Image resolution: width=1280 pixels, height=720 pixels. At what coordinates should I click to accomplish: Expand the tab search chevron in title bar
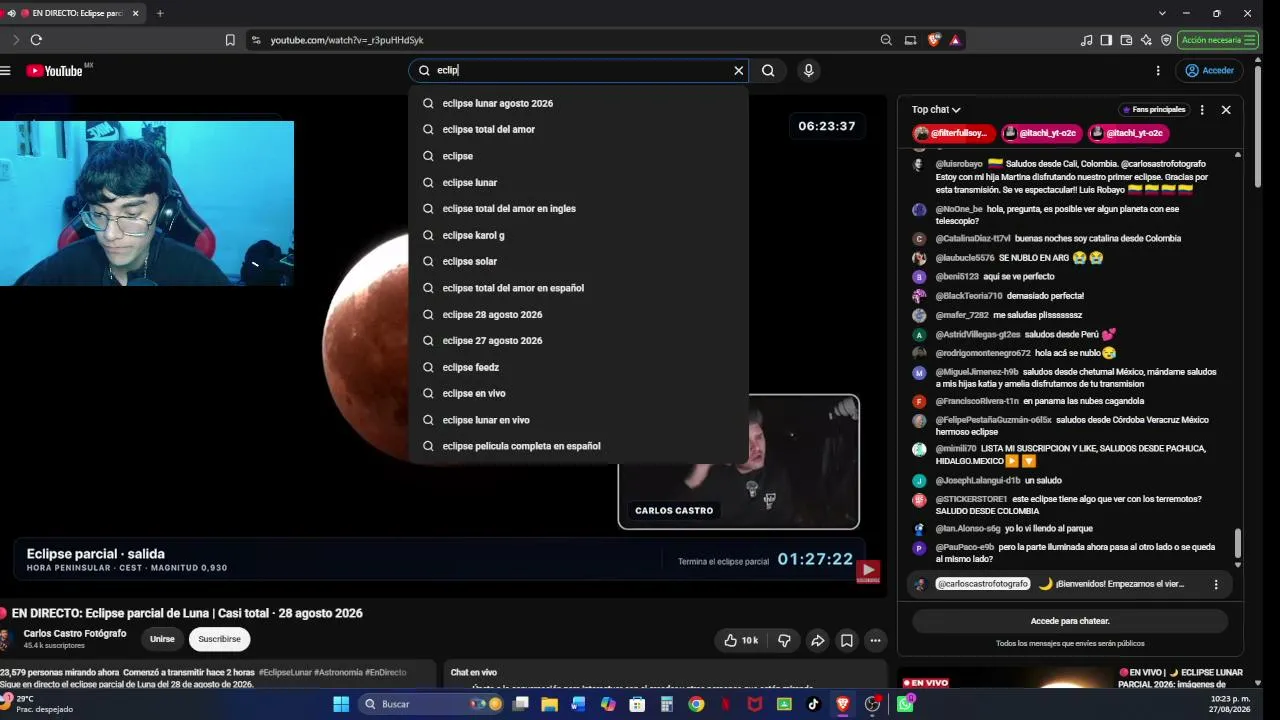(1162, 13)
